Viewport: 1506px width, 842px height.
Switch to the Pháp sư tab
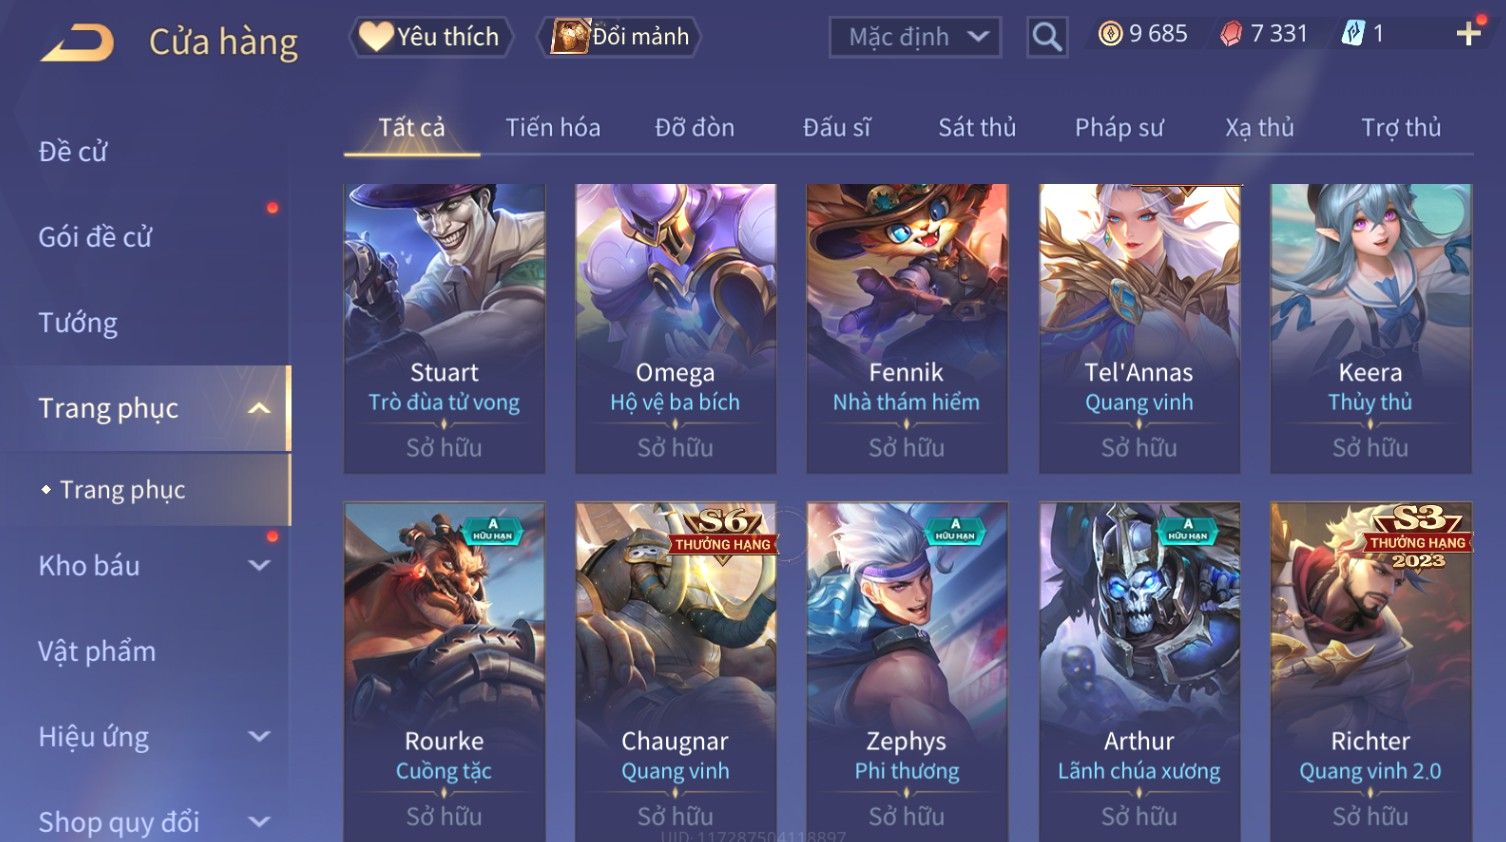point(1119,128)
